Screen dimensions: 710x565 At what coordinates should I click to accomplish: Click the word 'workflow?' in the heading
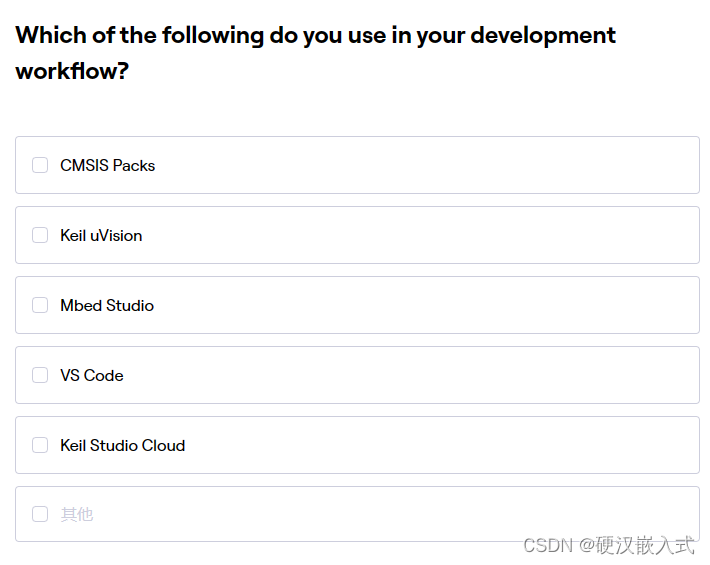pyautogui.click(x=72, y=72)
